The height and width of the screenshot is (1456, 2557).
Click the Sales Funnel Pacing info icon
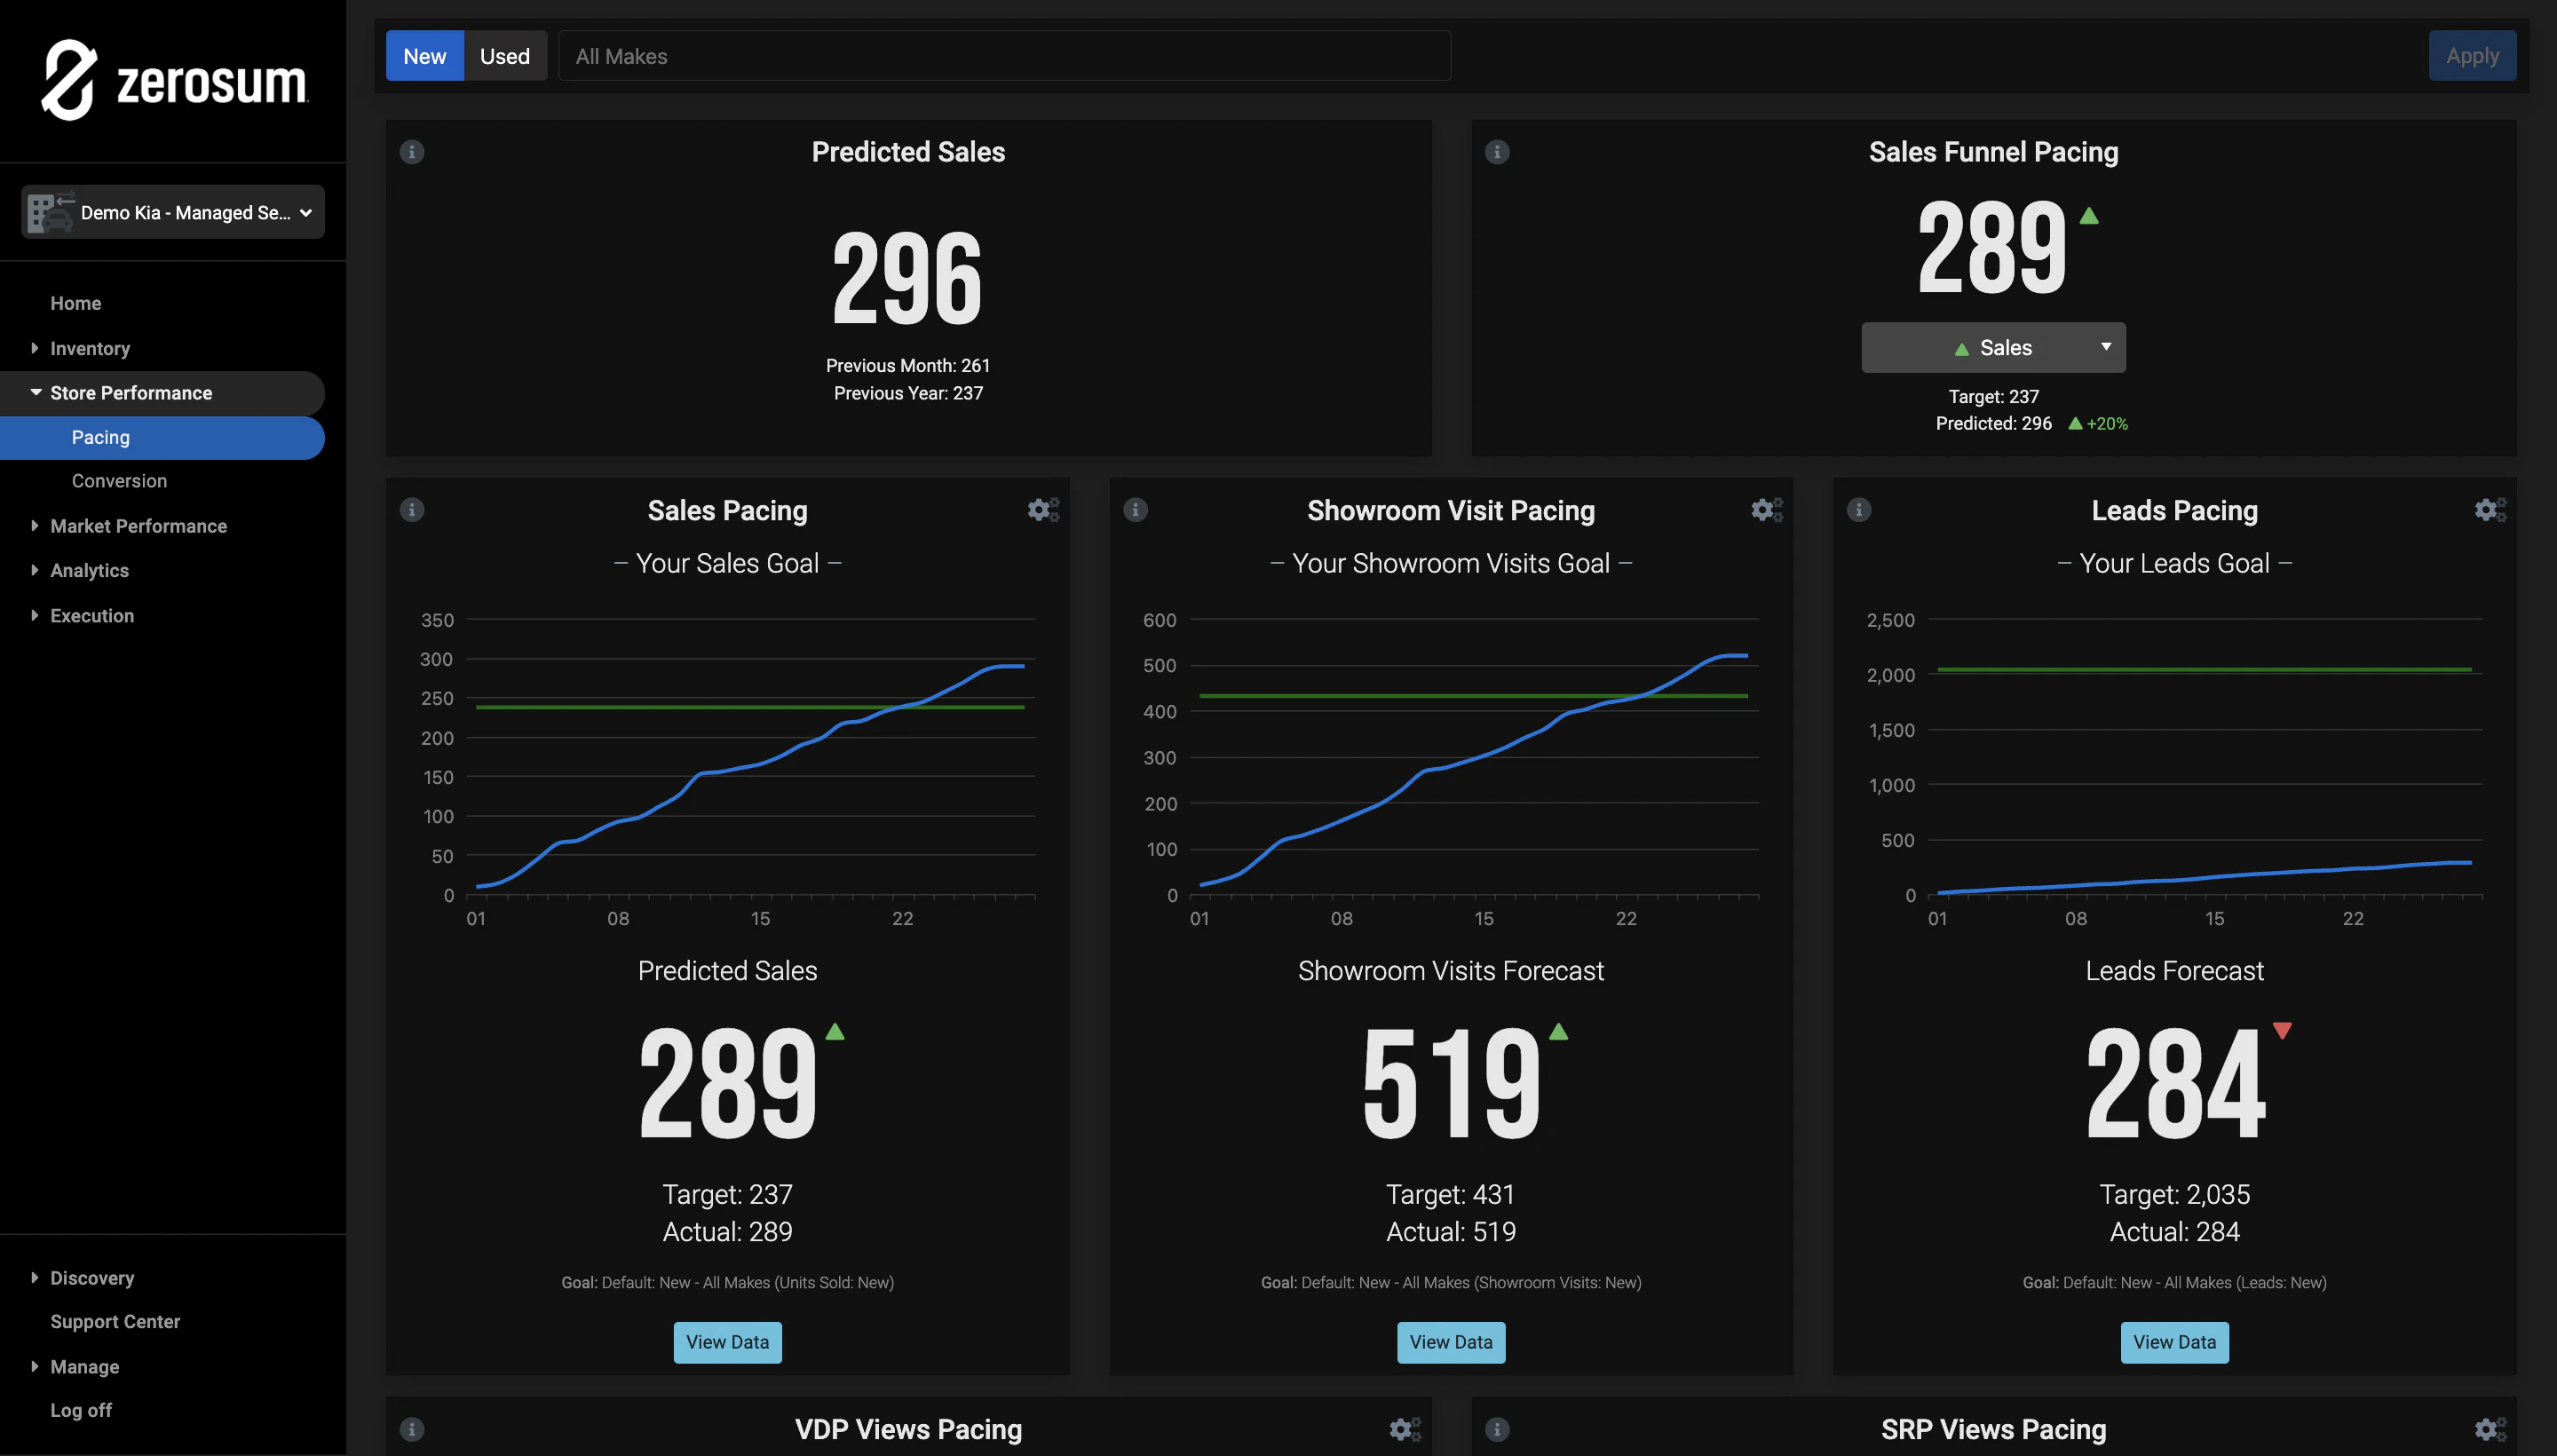coord(1497,152)
